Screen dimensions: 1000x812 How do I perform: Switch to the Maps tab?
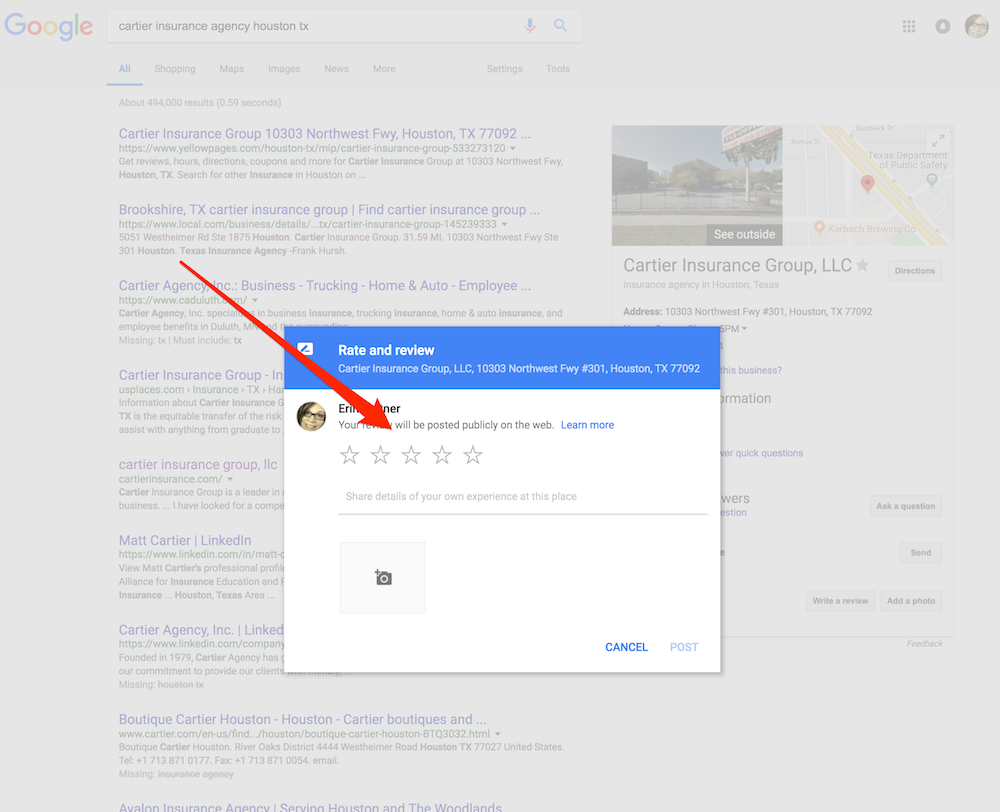click(x=232, y=69)
